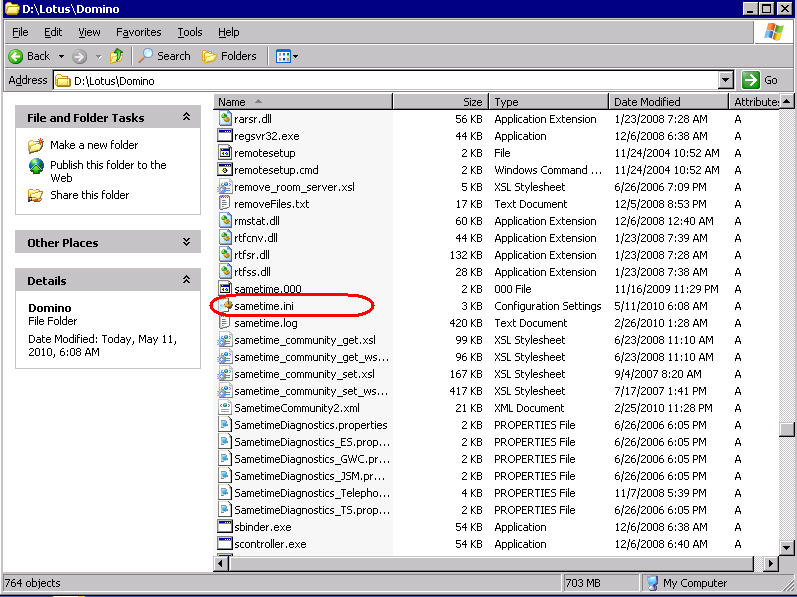Click the vertical scrollbar up arrow
The image size is (797, 597).
pos(786,102)
